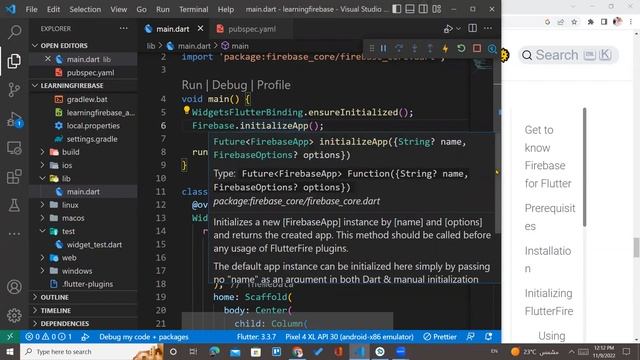
Task: Open the Manage gear menu
Action: [14, 315]
